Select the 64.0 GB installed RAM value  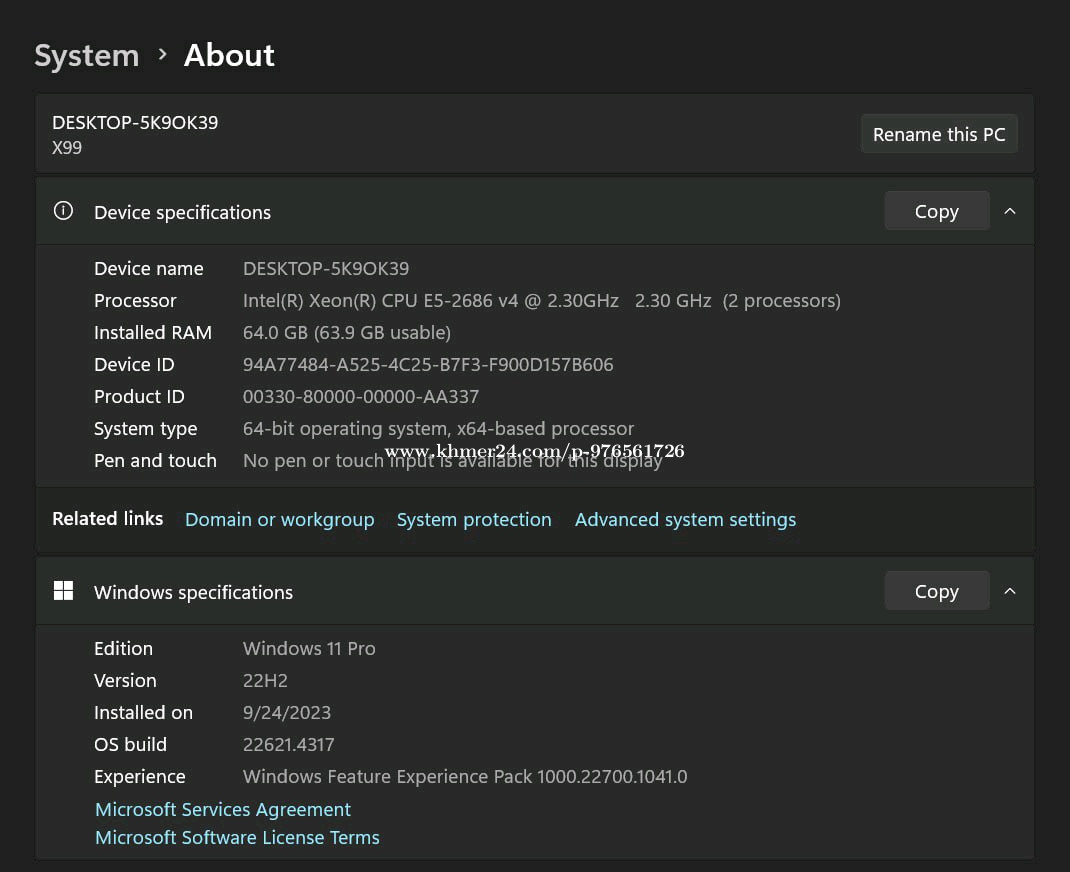tap(347, 333)
